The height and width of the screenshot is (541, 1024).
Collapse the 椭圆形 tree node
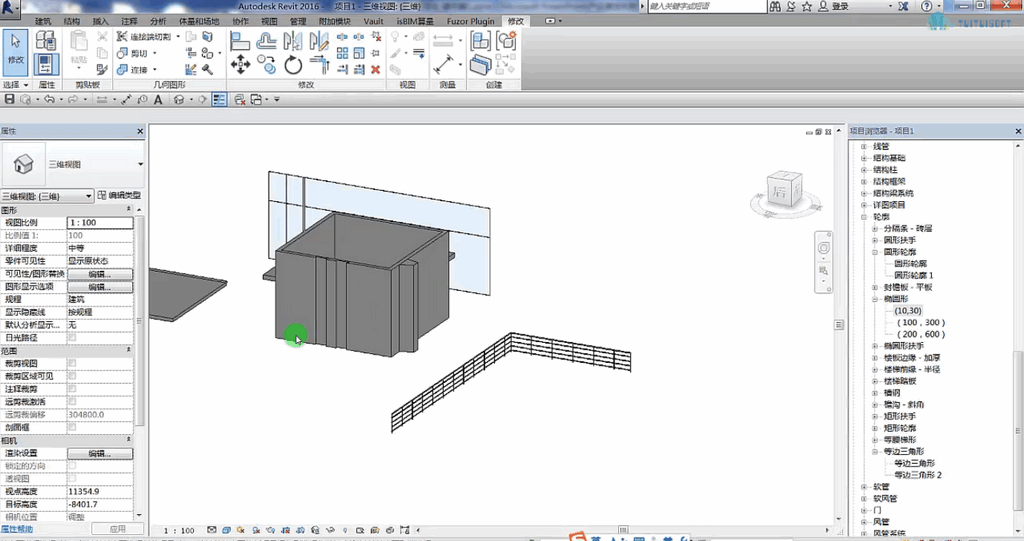875,299
